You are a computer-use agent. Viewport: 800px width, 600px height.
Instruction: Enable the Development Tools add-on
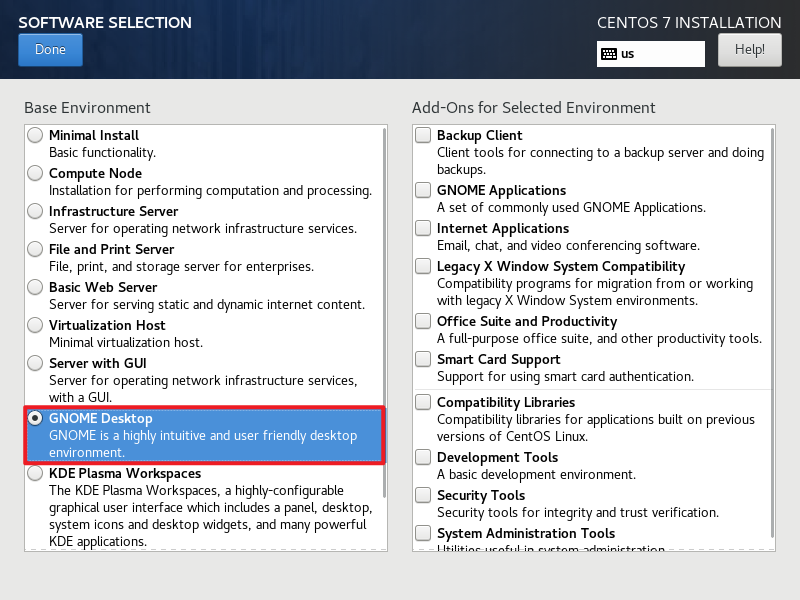423,456
